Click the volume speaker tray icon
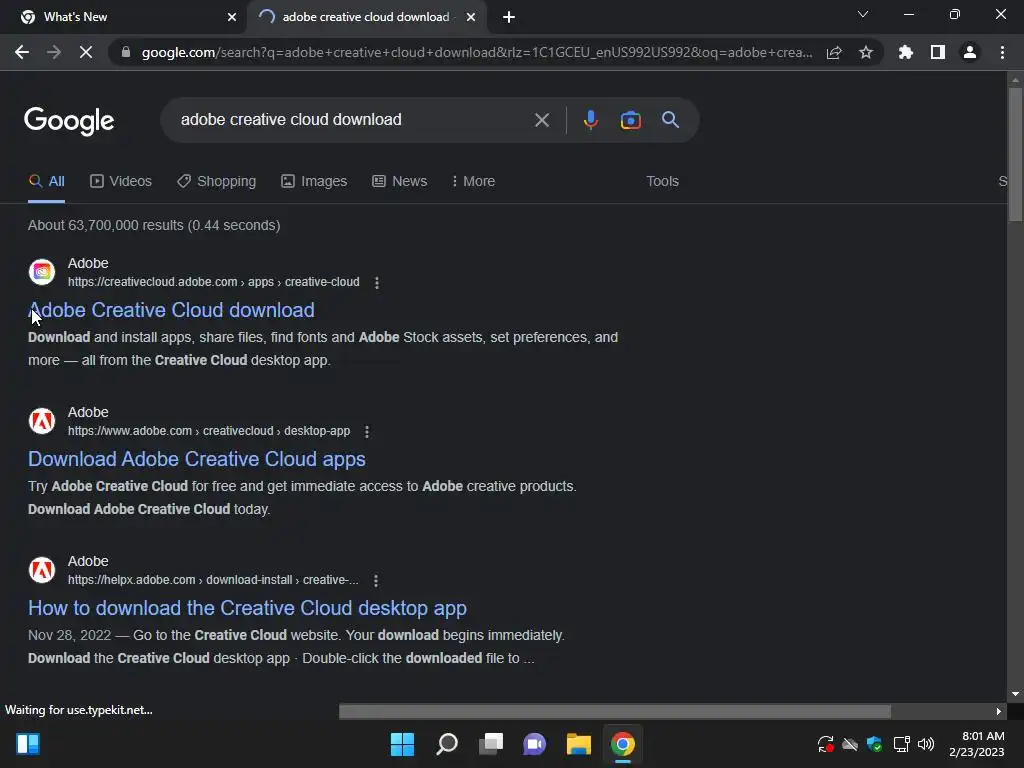The height and width of the screenshot is (768, 1024). point(926,744)
